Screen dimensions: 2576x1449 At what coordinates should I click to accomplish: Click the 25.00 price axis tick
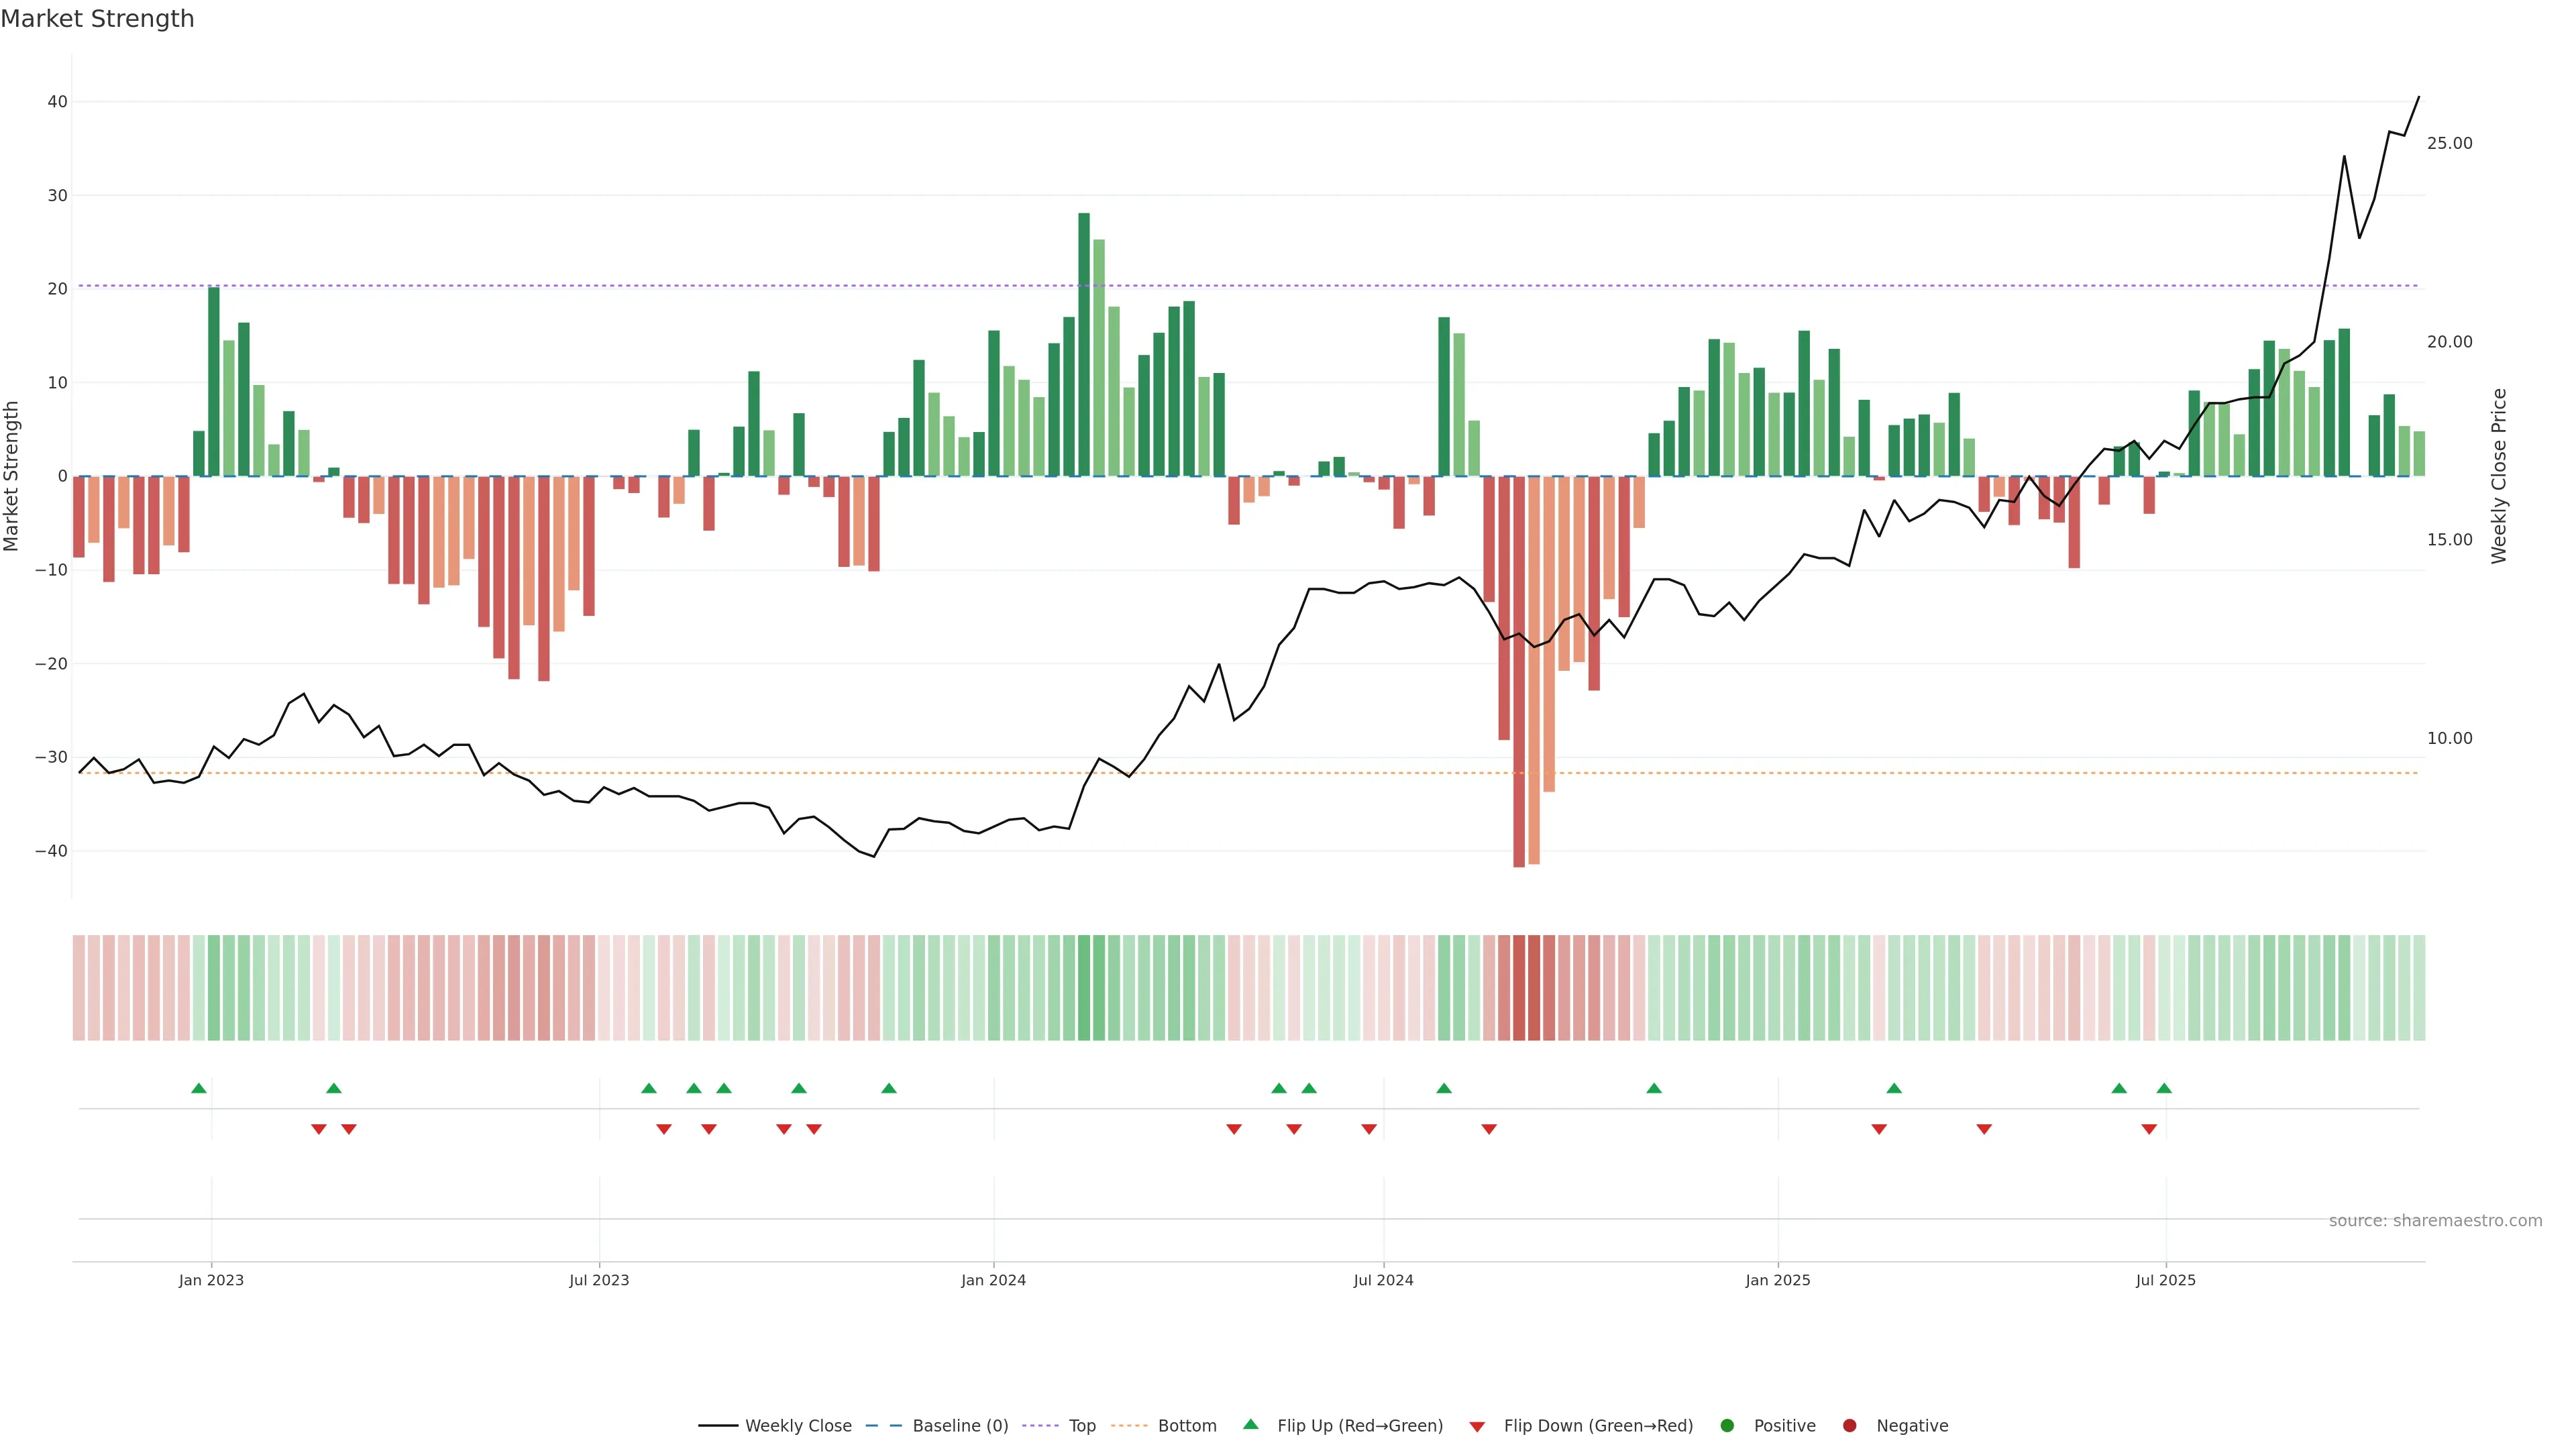pyautogui.click(x=2449, y=144)
